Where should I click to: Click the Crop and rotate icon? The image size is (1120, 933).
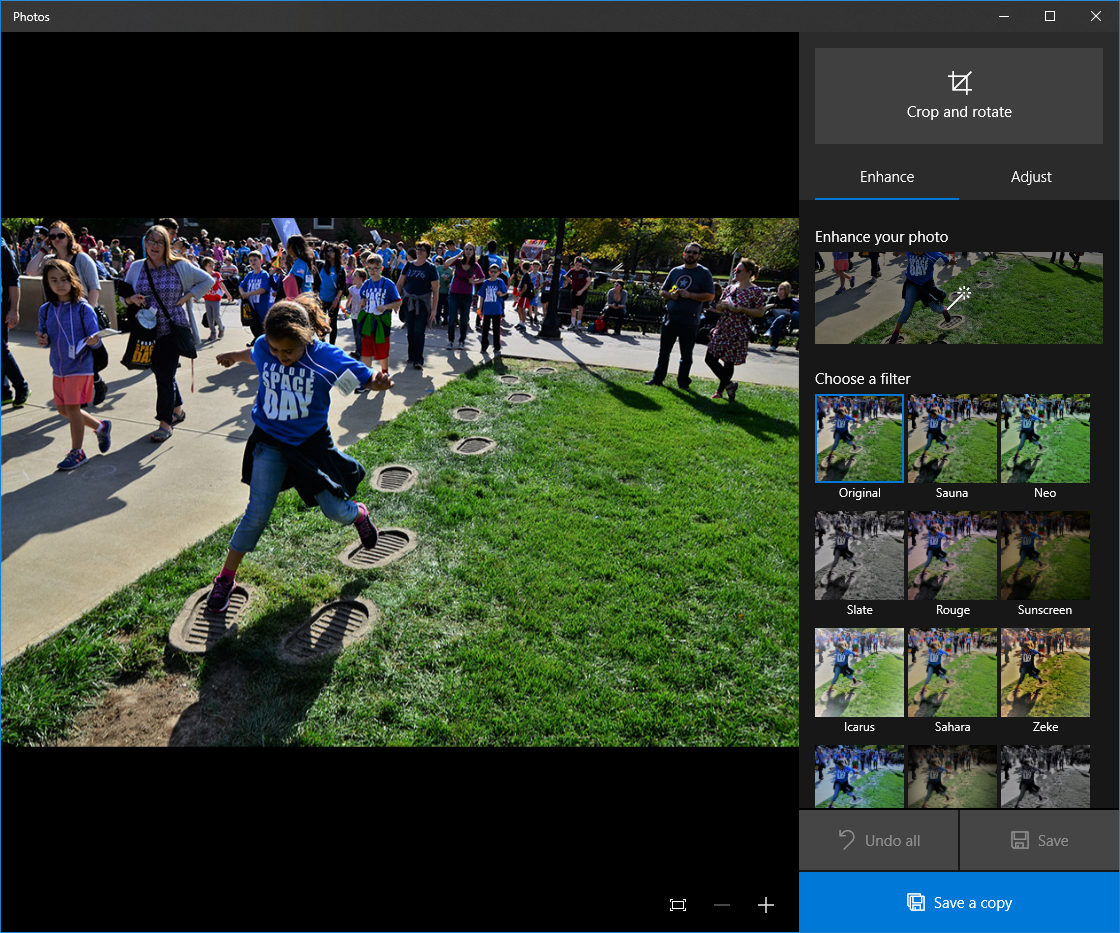tap(959, 82)
